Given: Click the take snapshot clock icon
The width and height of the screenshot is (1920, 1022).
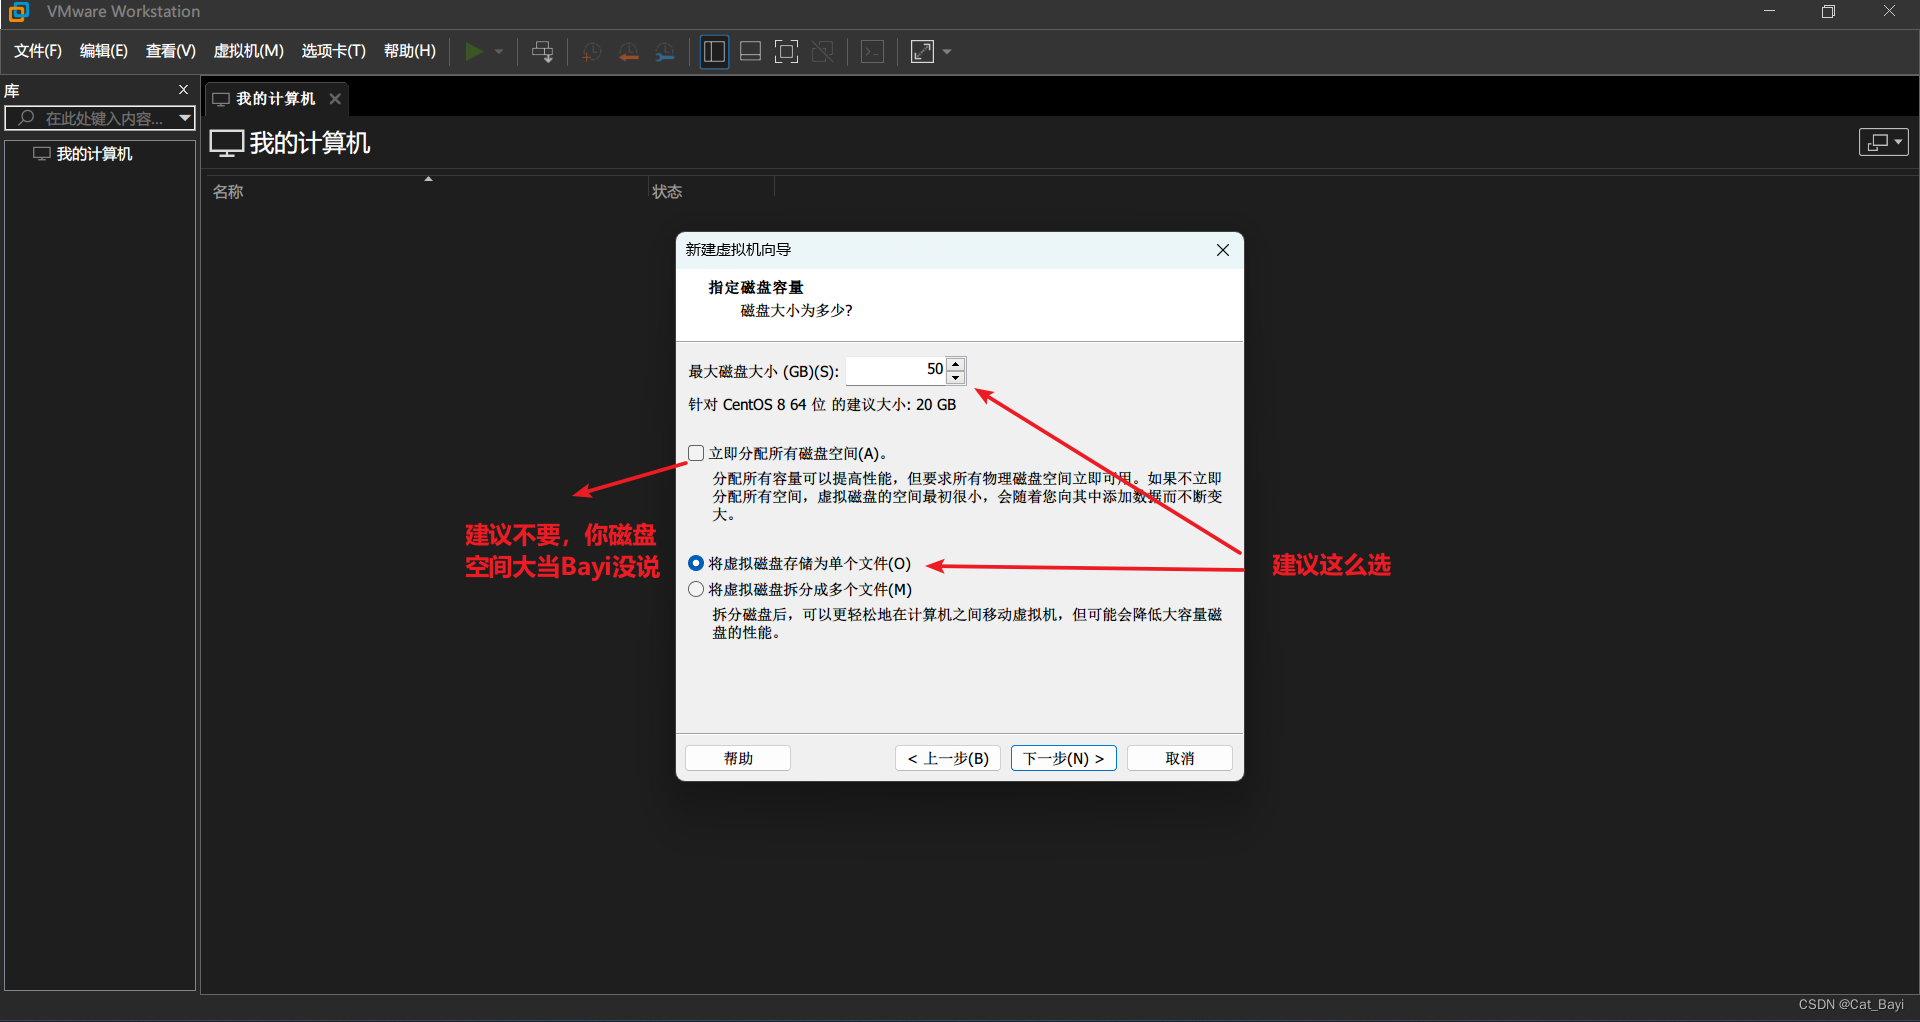Looking at the screenshot, I should tap(591, 52).
